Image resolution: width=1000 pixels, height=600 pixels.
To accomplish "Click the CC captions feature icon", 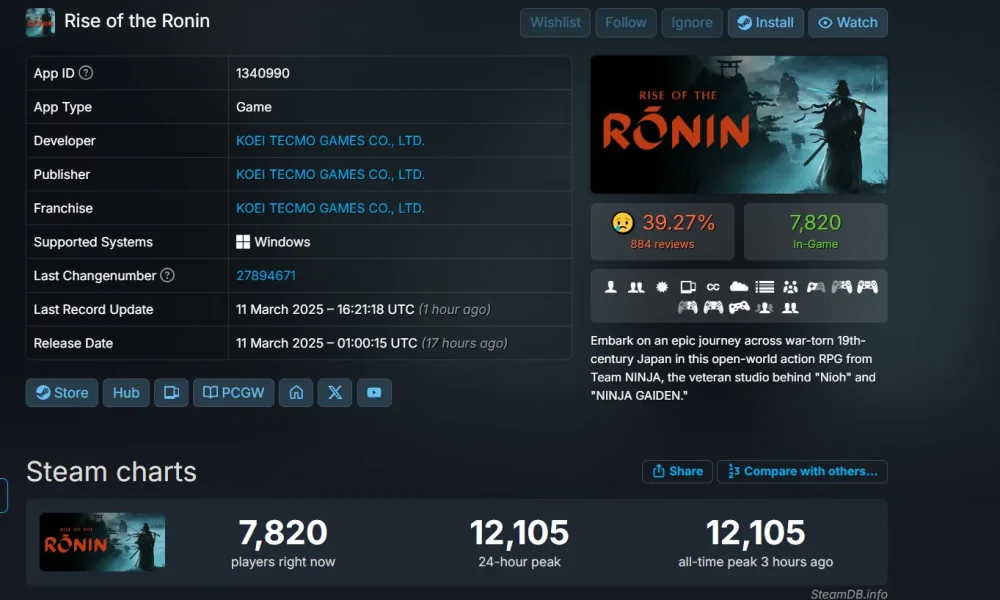I will point(713,287).
